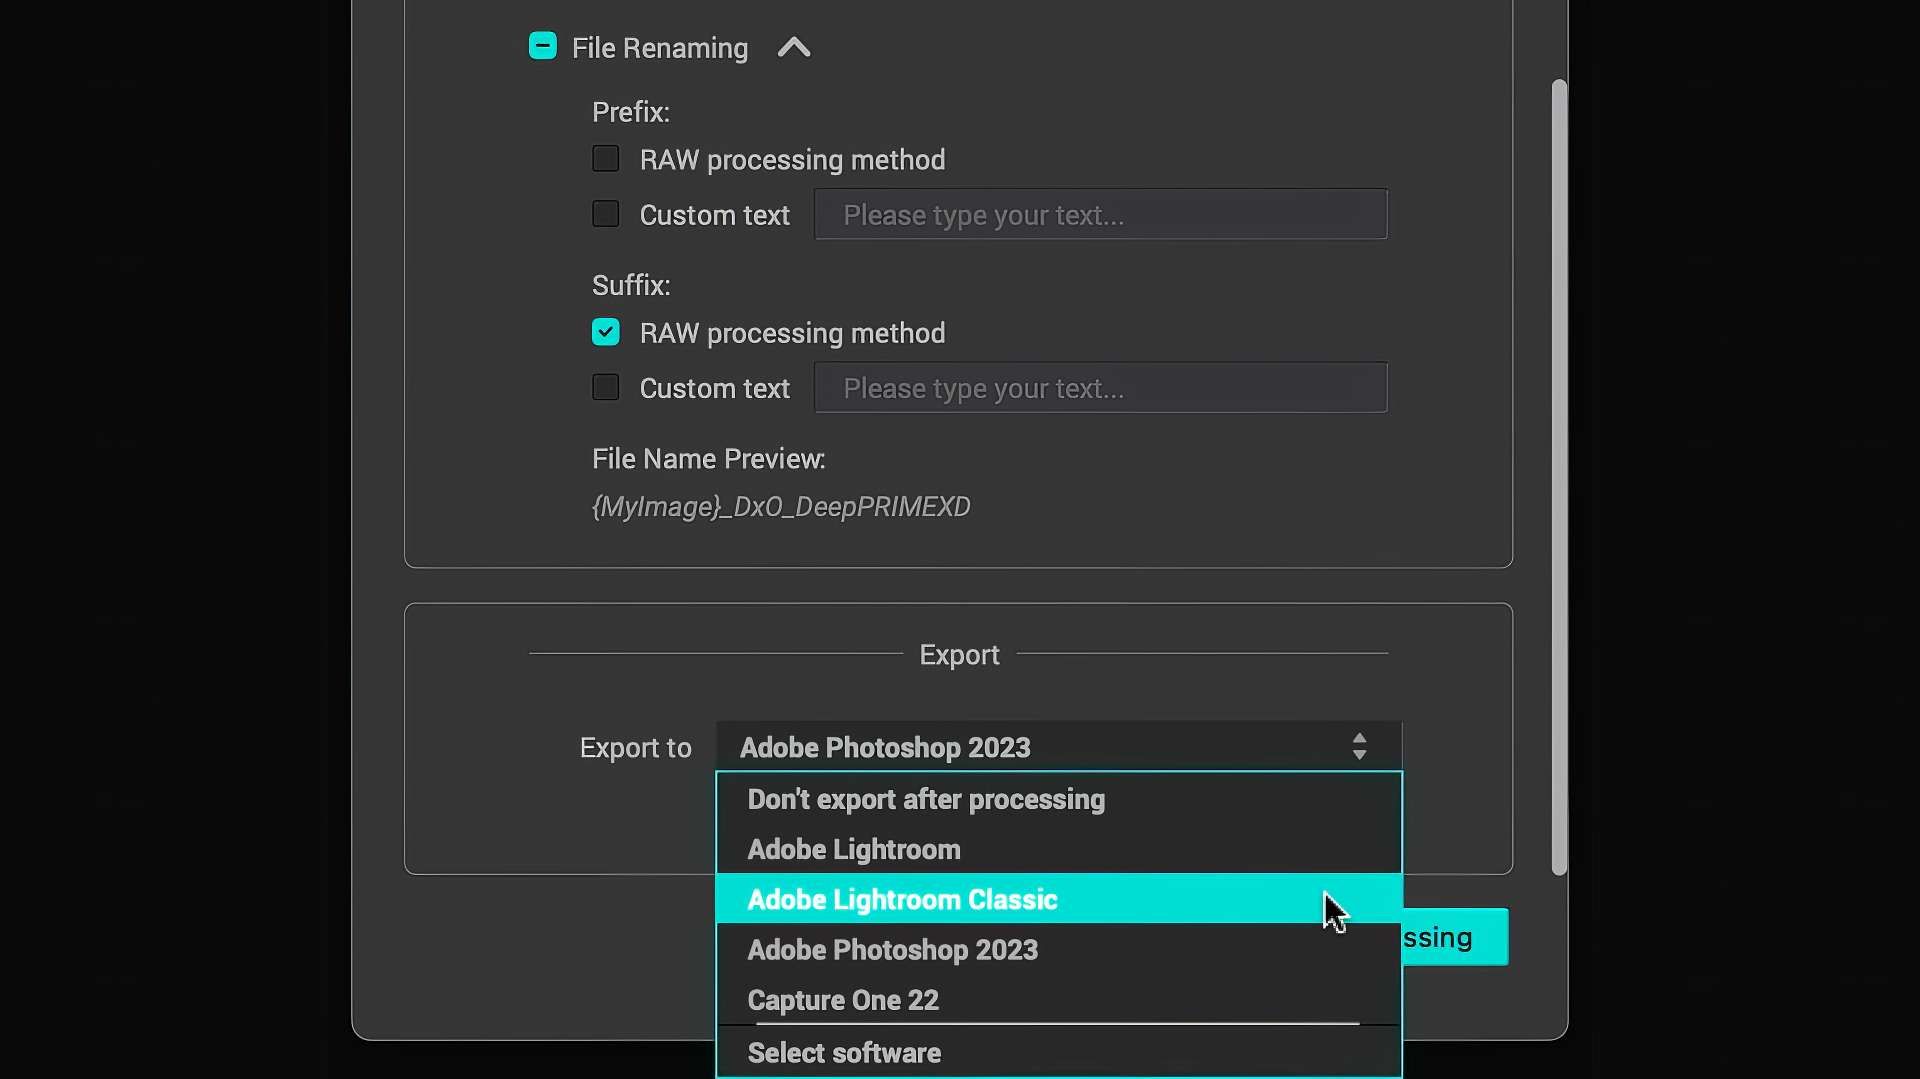Image resolution: width=1920 pixels, height=1079 pixels.
Task: Click the File Renaming minus toggle icon
Action: (x=543, y=46)
